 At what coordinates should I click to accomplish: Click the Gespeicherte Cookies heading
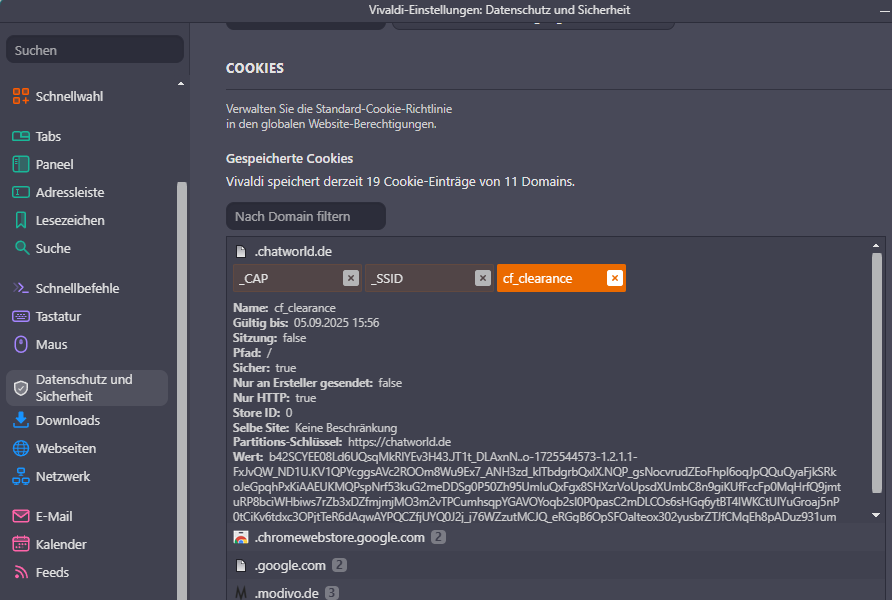[x=290, y=158]
